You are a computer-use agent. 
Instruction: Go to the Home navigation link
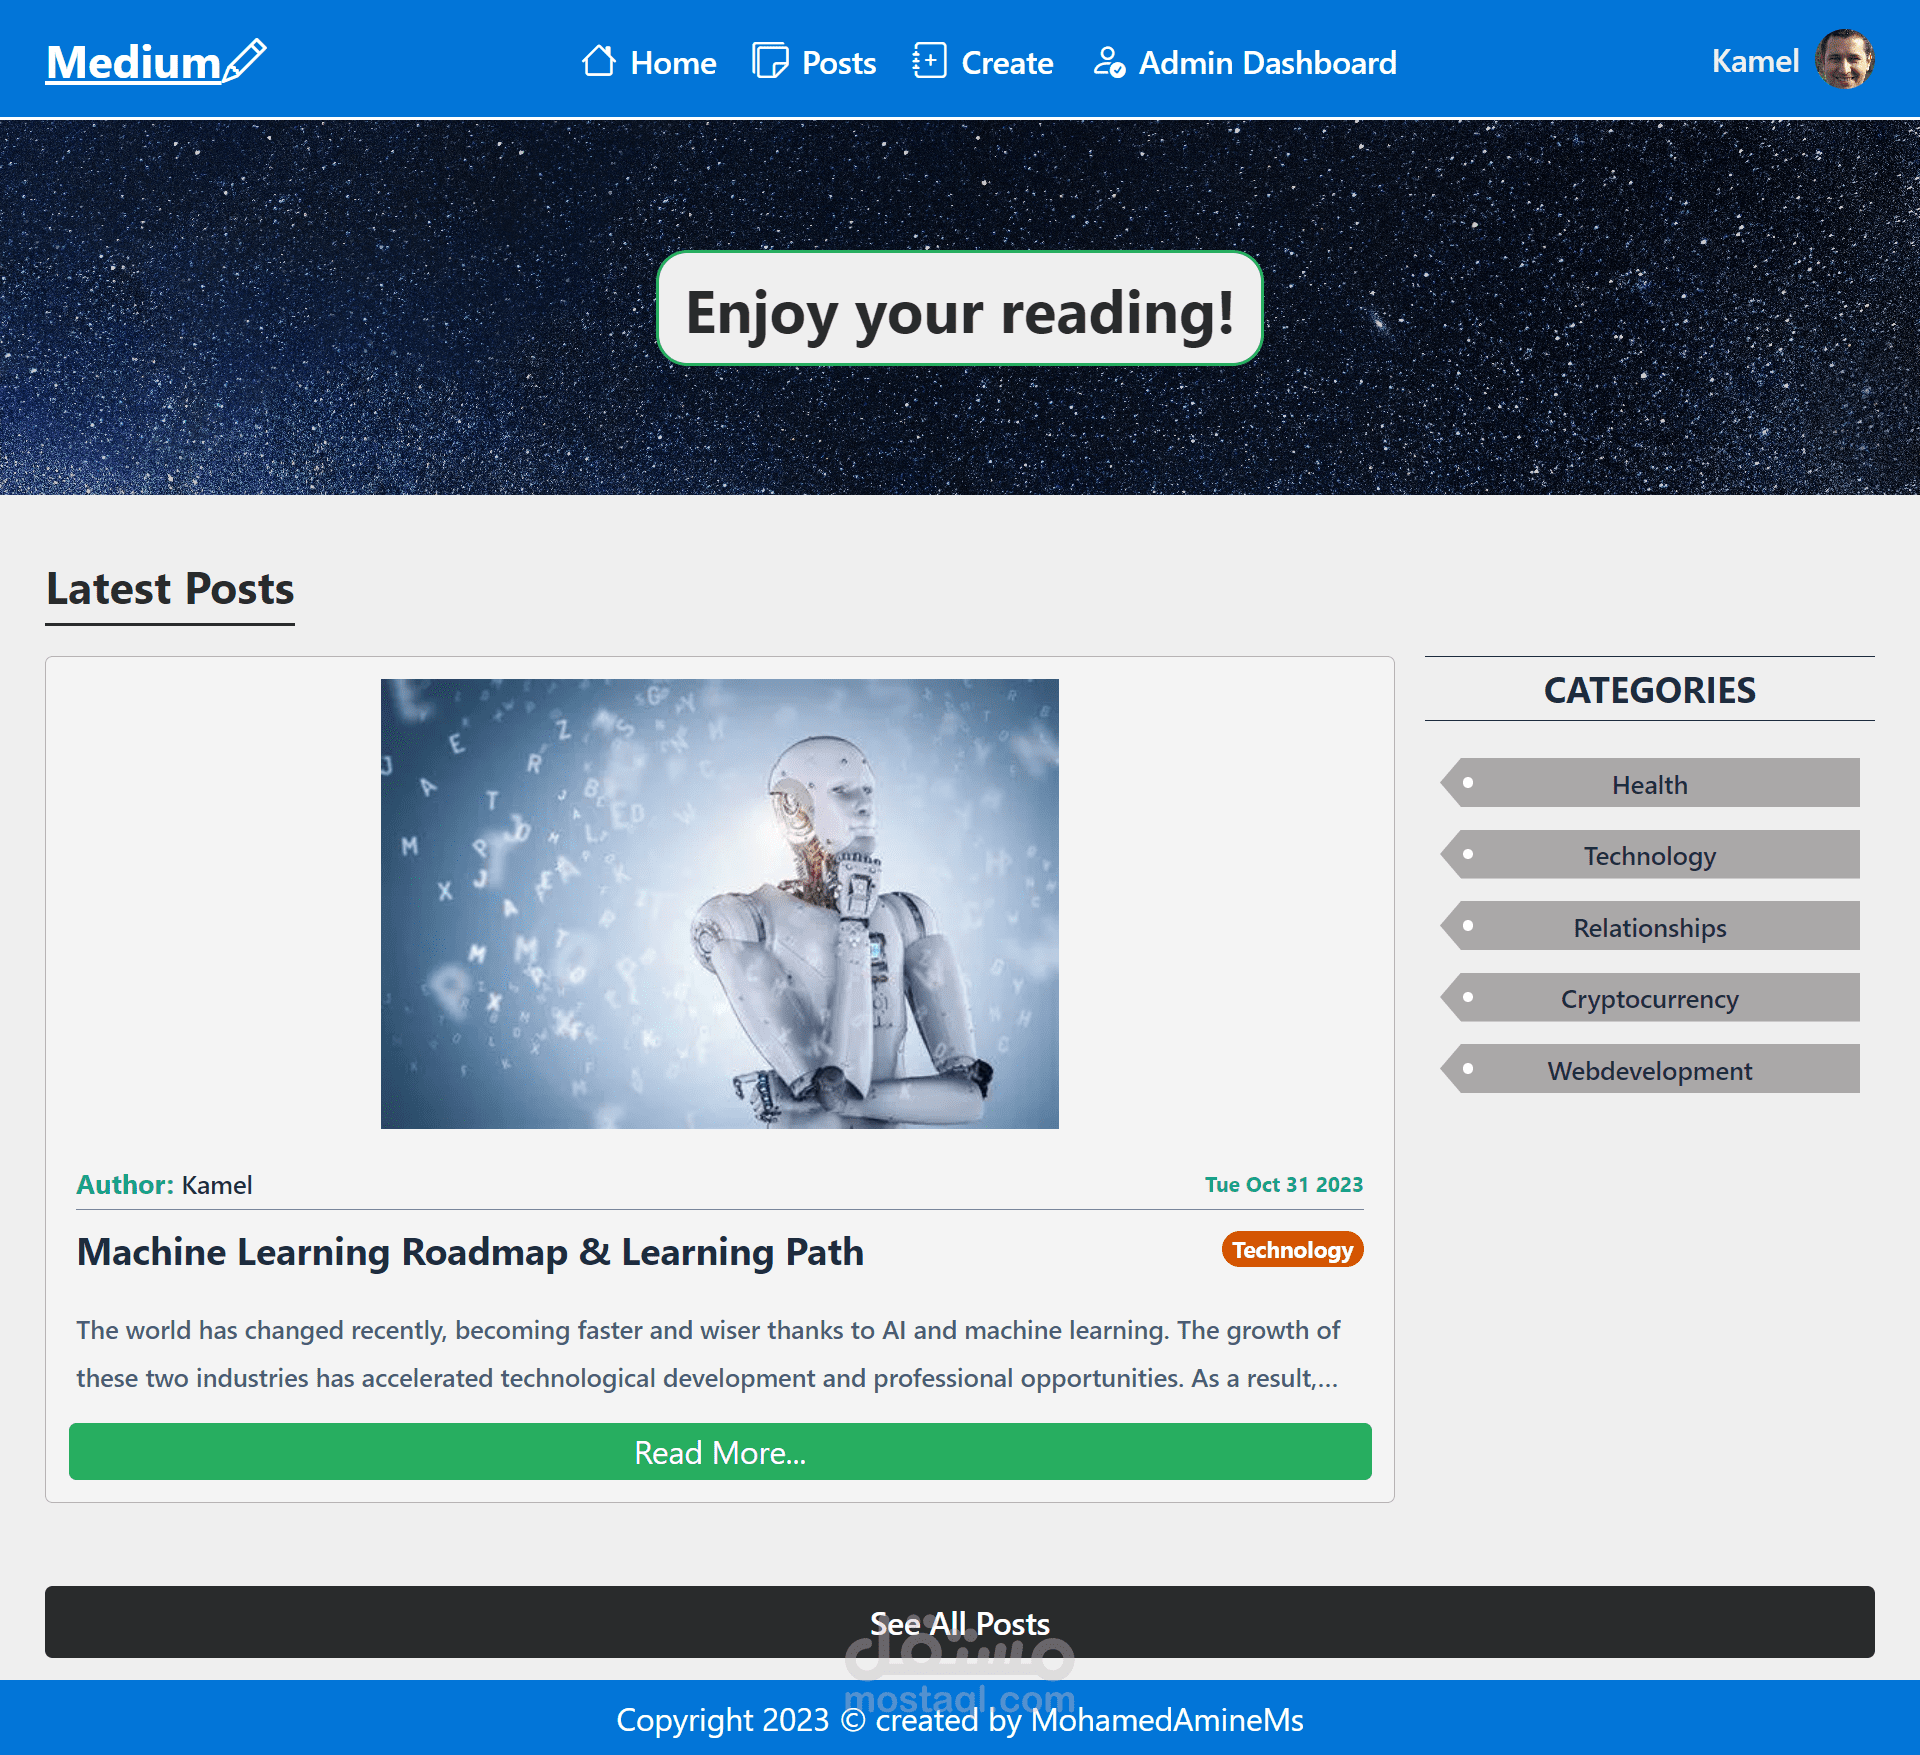point(673,63)
